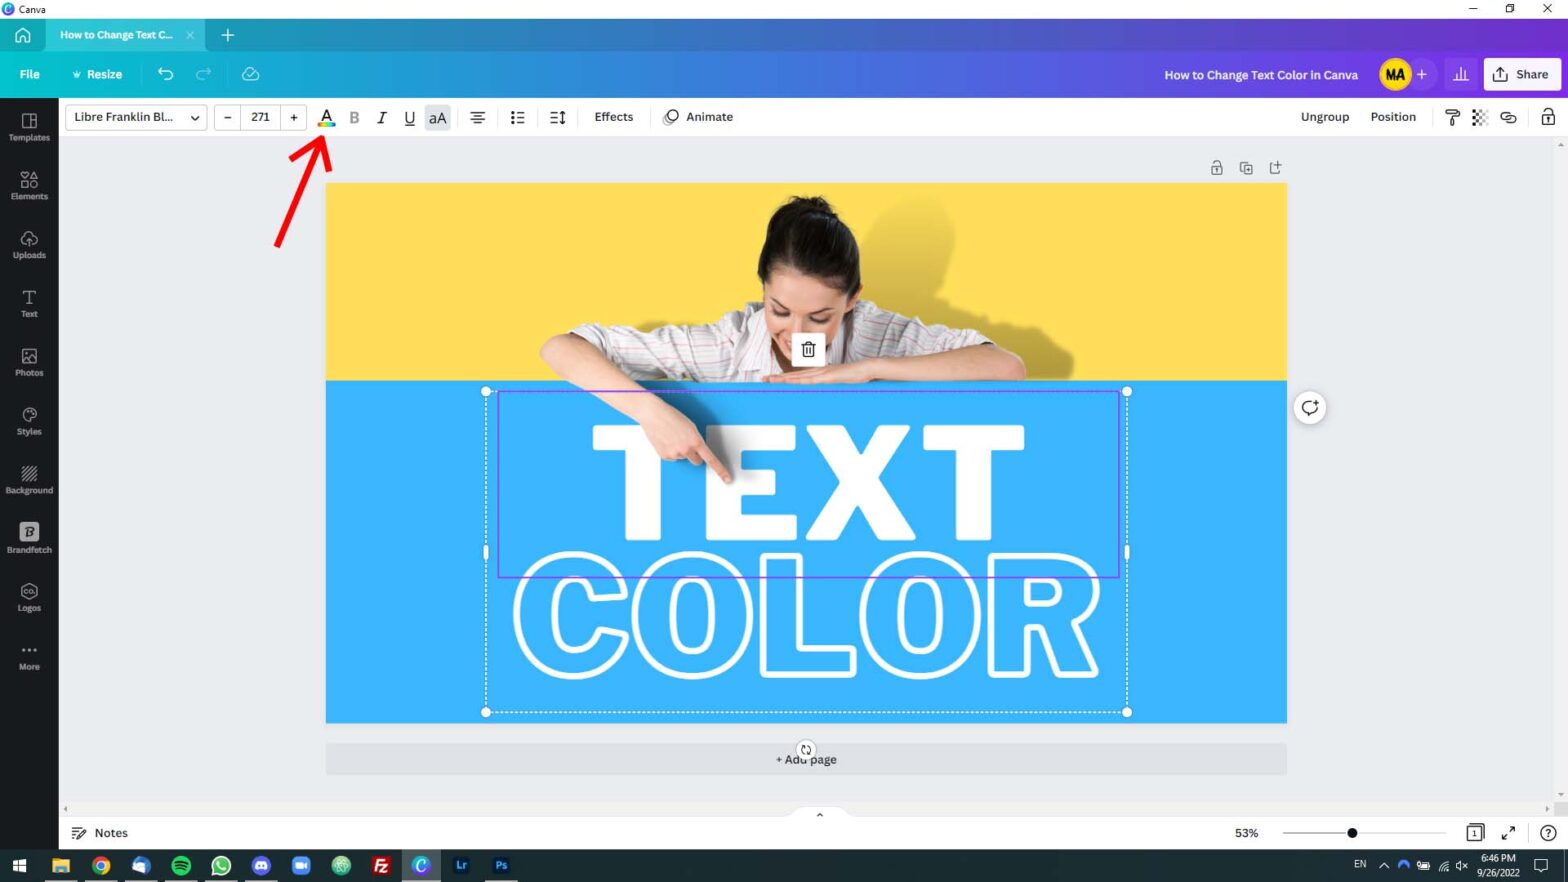This screenshot has width=1568, height=882.
Task: Toggle uppercase aA formatting
Action: coord(437,117)
